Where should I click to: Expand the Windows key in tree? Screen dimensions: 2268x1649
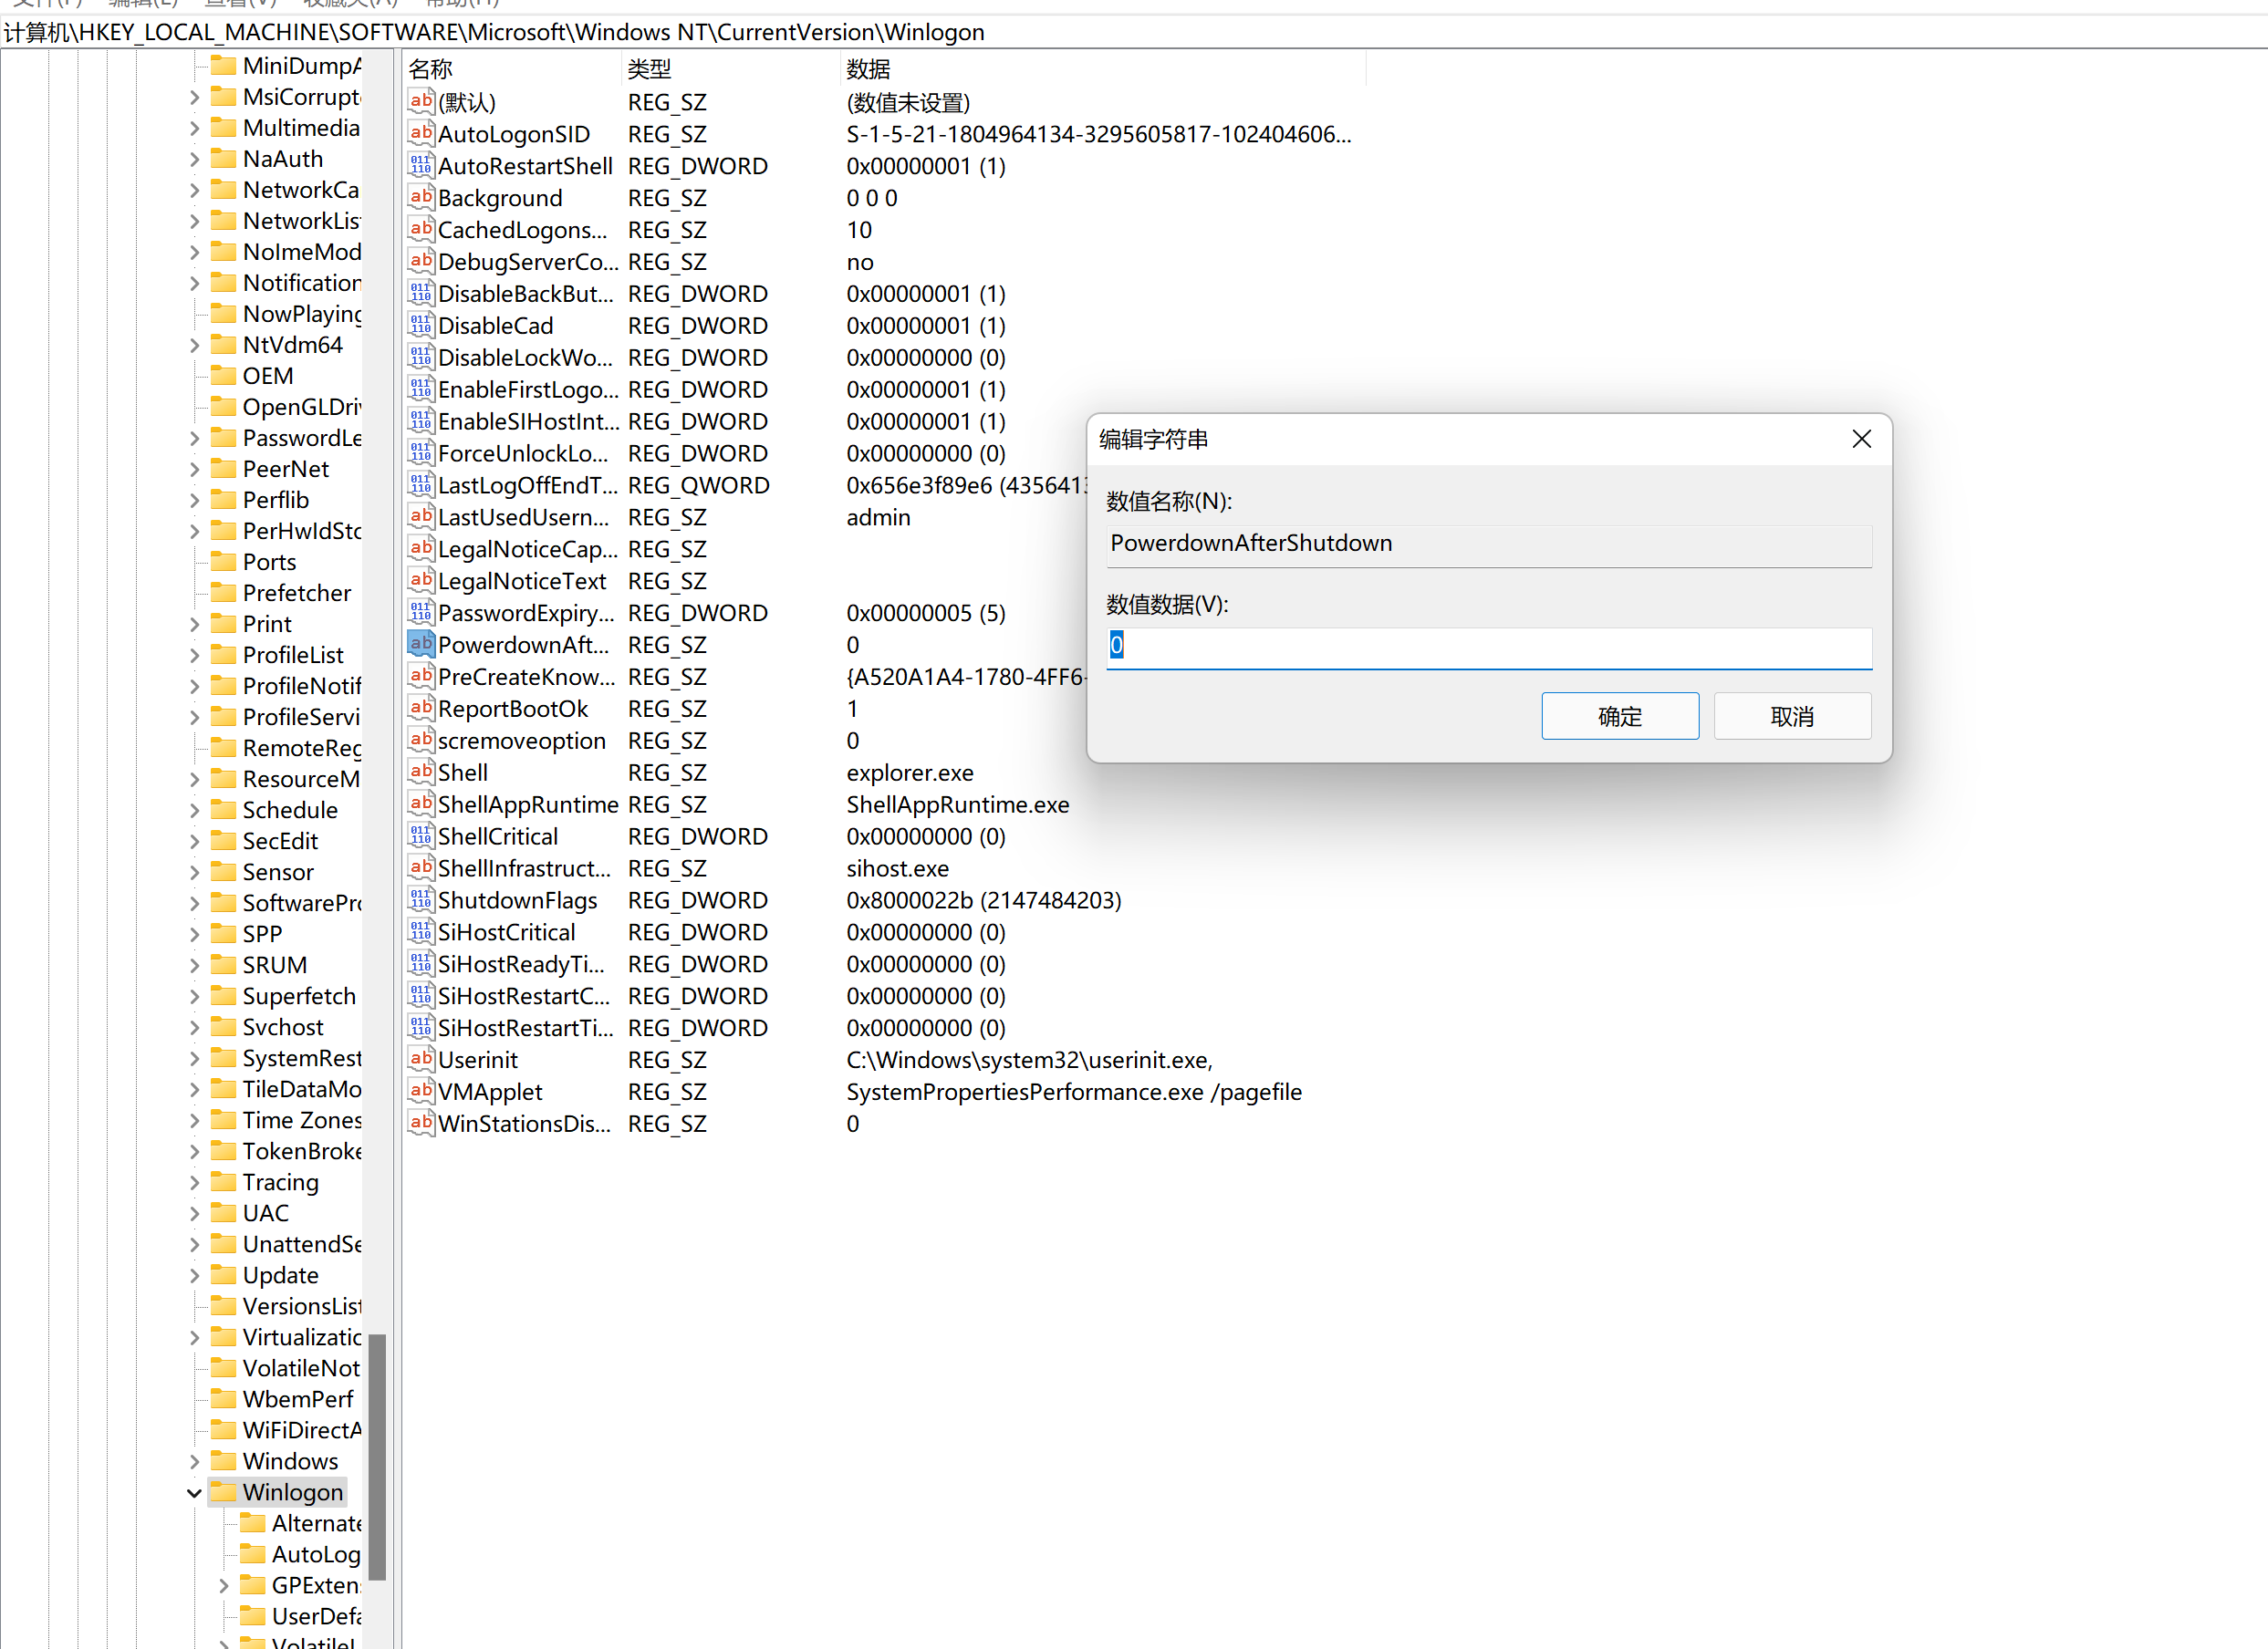194,1461
